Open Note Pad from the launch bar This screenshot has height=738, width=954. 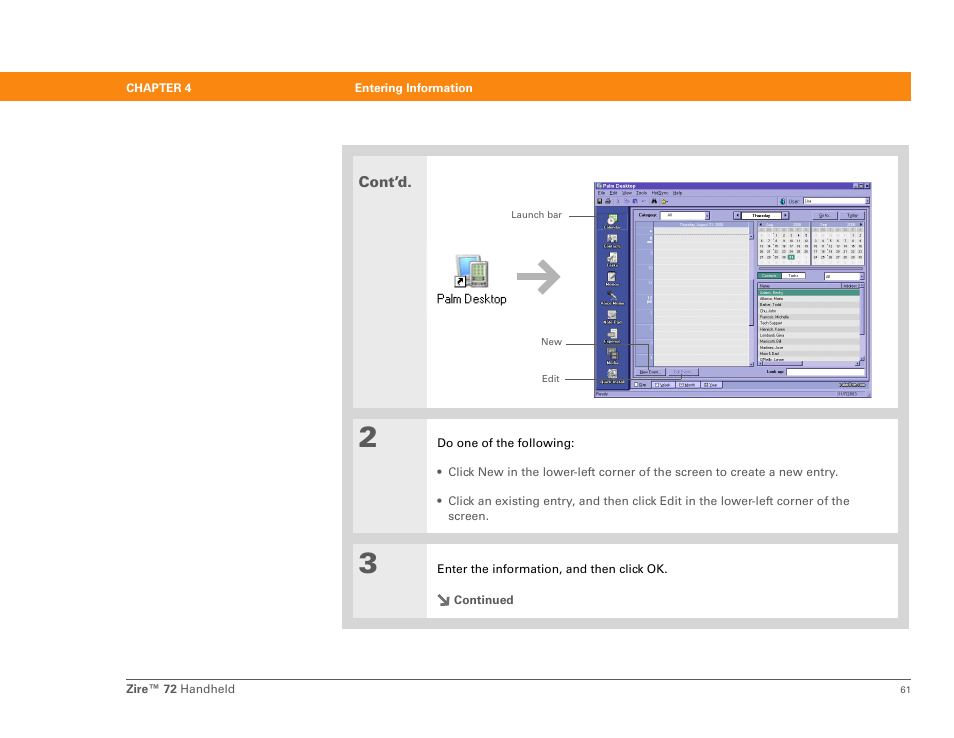(612, 316)
